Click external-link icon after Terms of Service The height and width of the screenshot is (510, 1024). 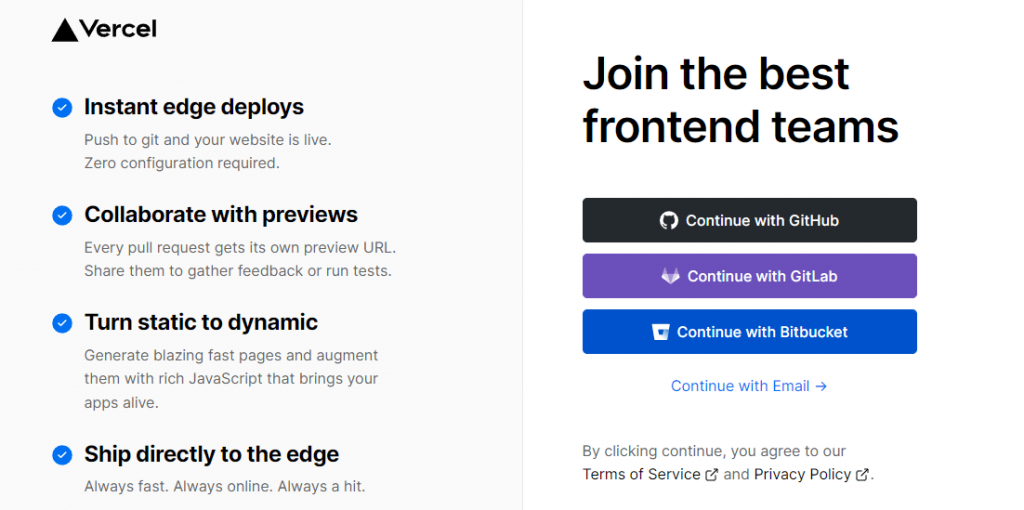pyautogui.click(x=712, y=475)
